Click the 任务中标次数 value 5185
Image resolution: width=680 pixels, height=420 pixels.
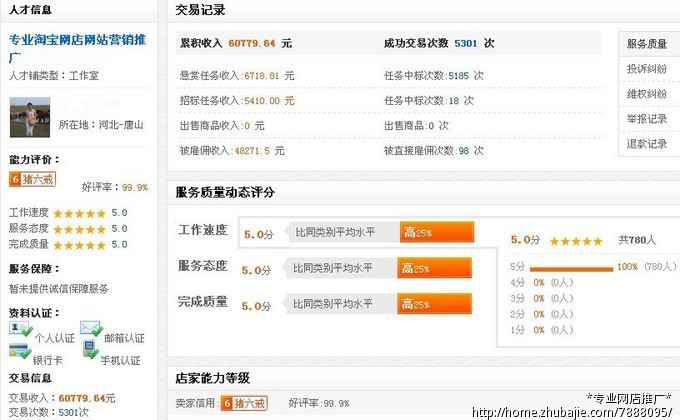click(458, 76)
